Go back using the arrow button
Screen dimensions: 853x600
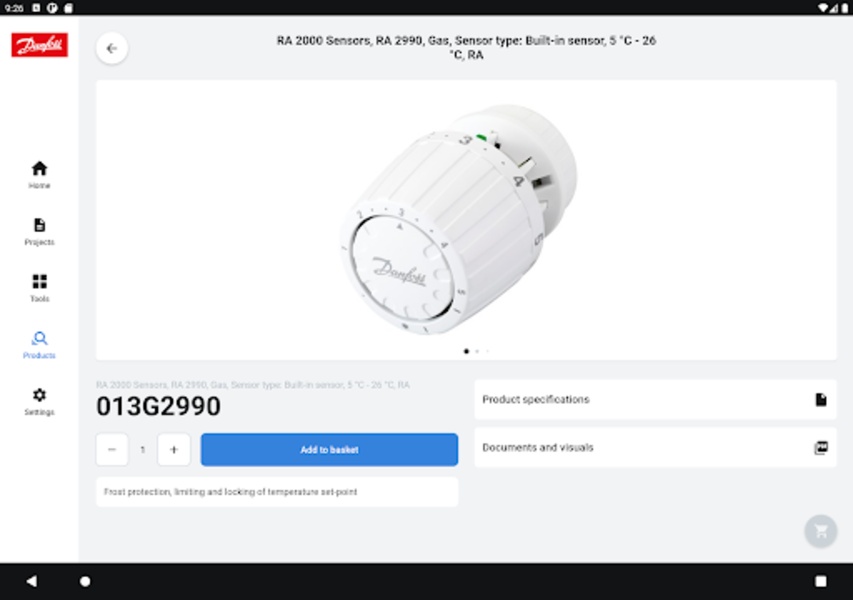(112, 48)
